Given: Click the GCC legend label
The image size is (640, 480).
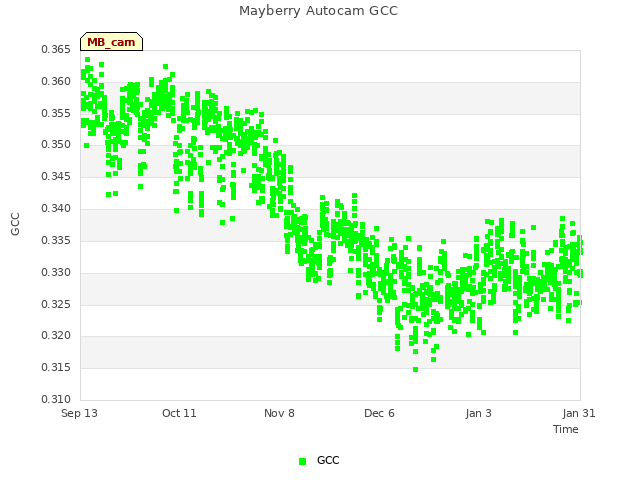Looking at the screenshot, I should pos(328,460).
